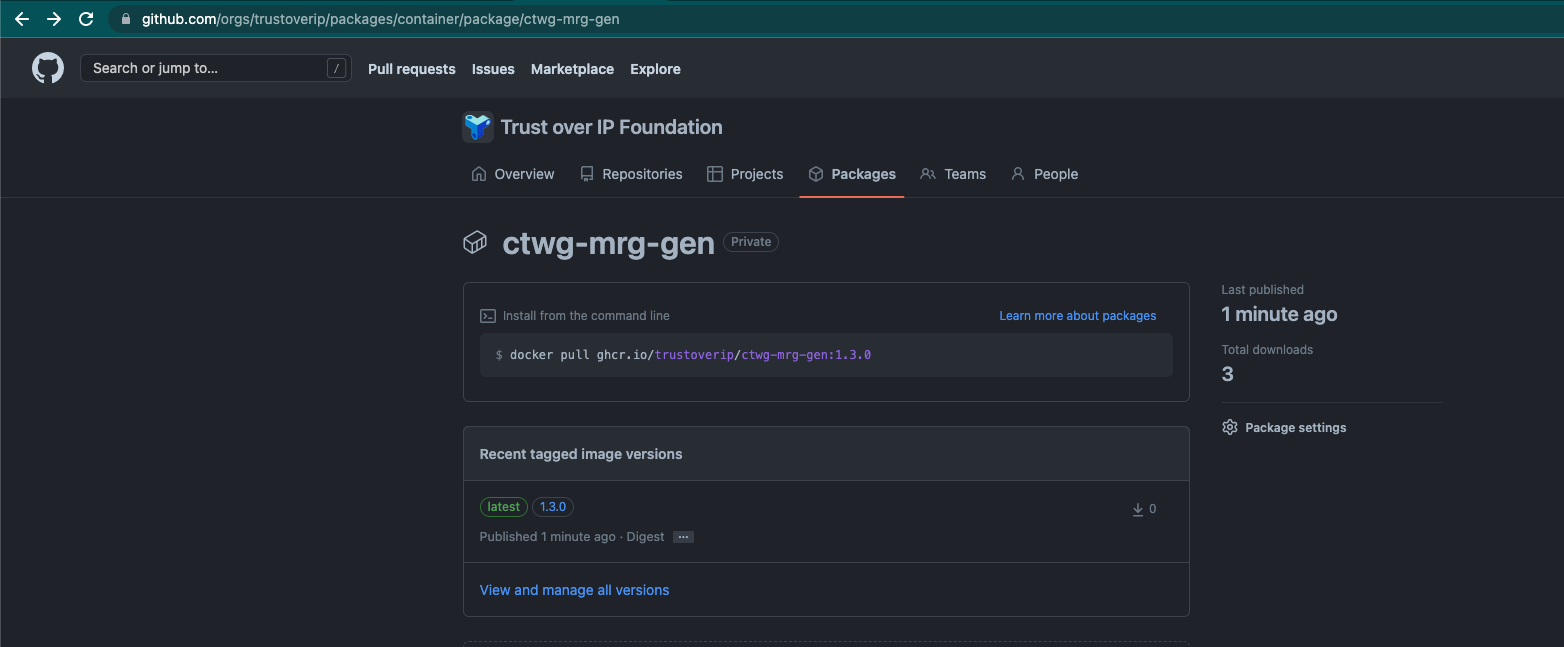Switch to the People tab

pos(1044,174)
